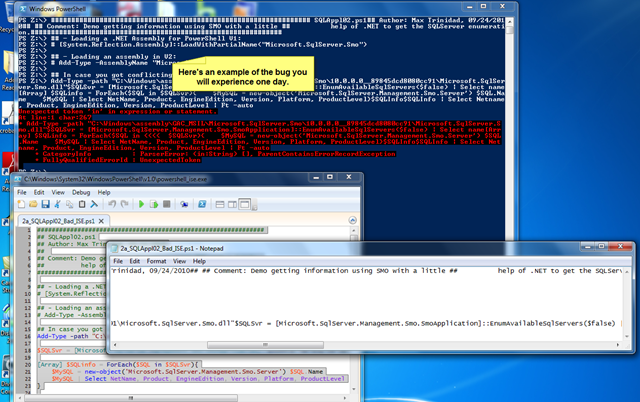The image size is (640, 402).
Task: Open new remote PowerShell tab icon
Action: [x=184, y=204]
